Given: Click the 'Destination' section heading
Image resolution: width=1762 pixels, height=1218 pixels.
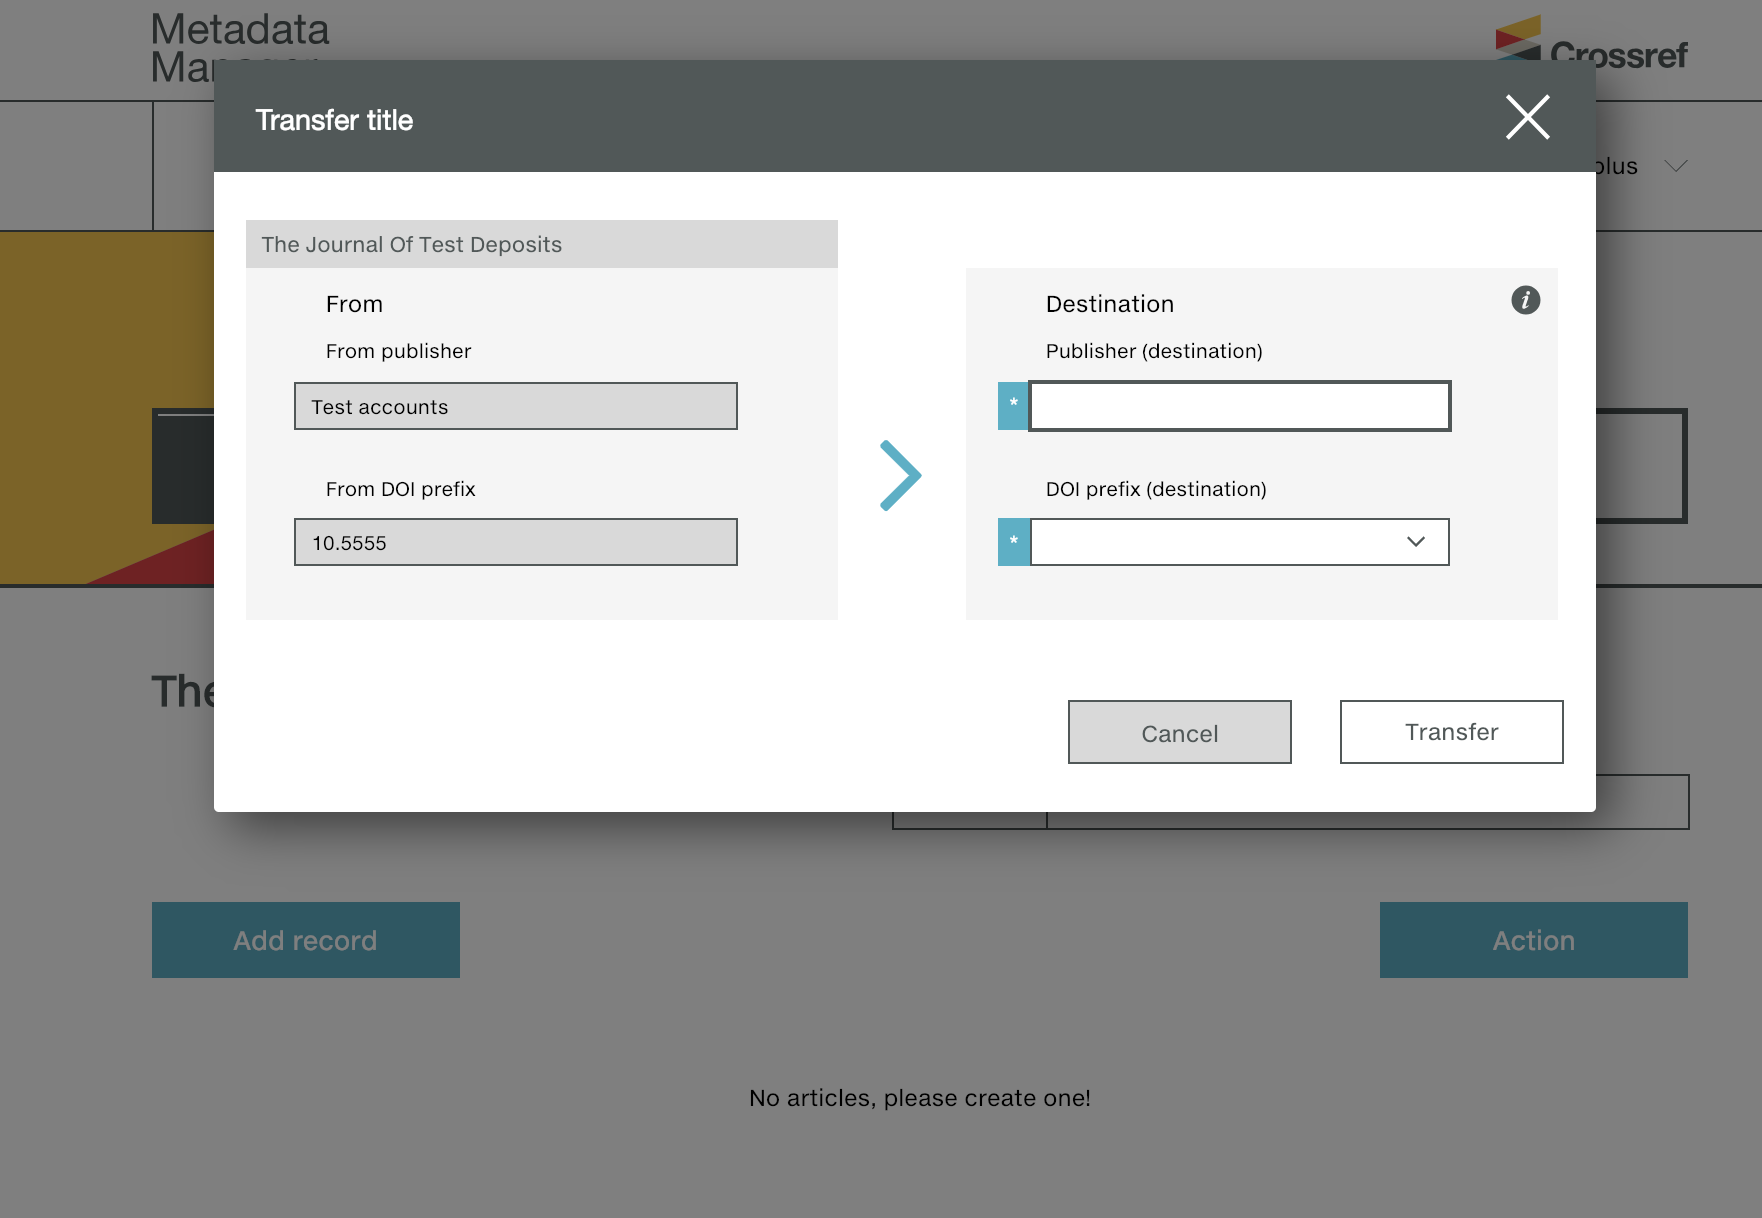Looking at the screenshot, I should (1109, 304).
